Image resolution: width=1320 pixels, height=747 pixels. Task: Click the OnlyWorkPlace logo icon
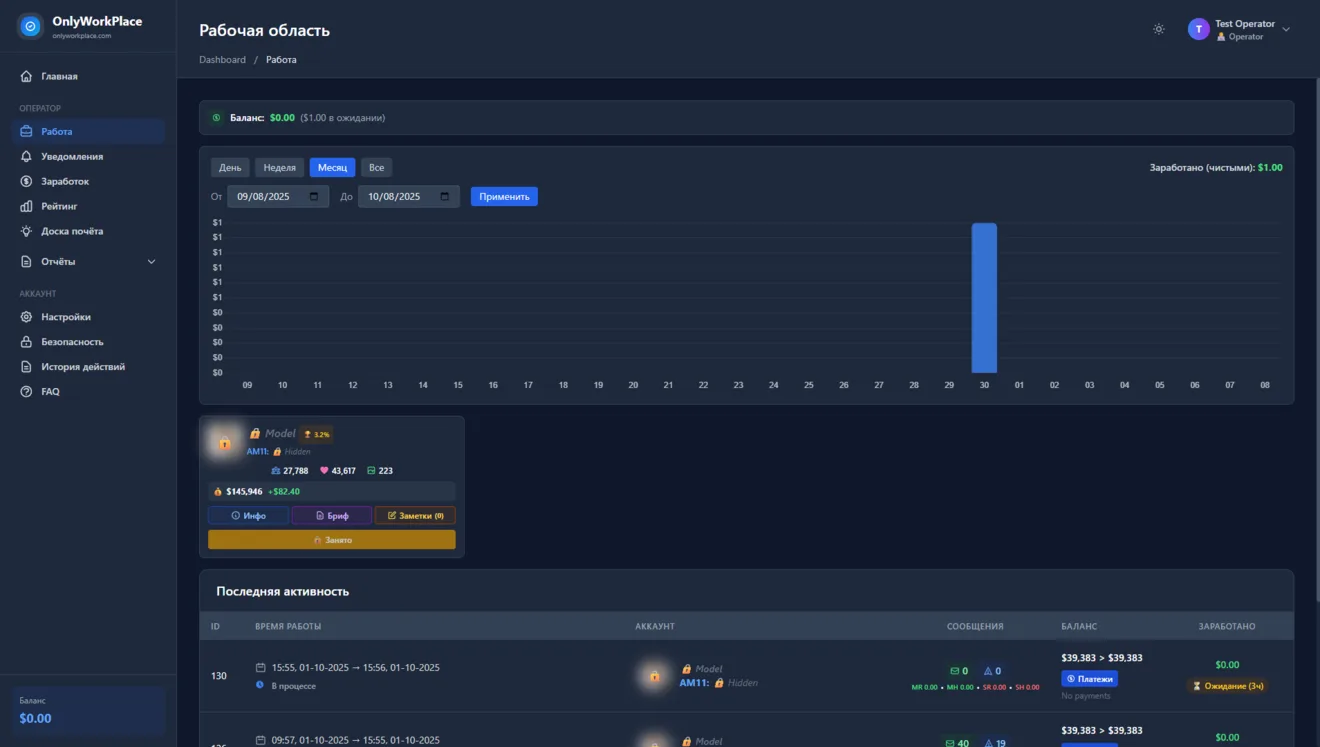pyautogui.click(x=31, y=27)
